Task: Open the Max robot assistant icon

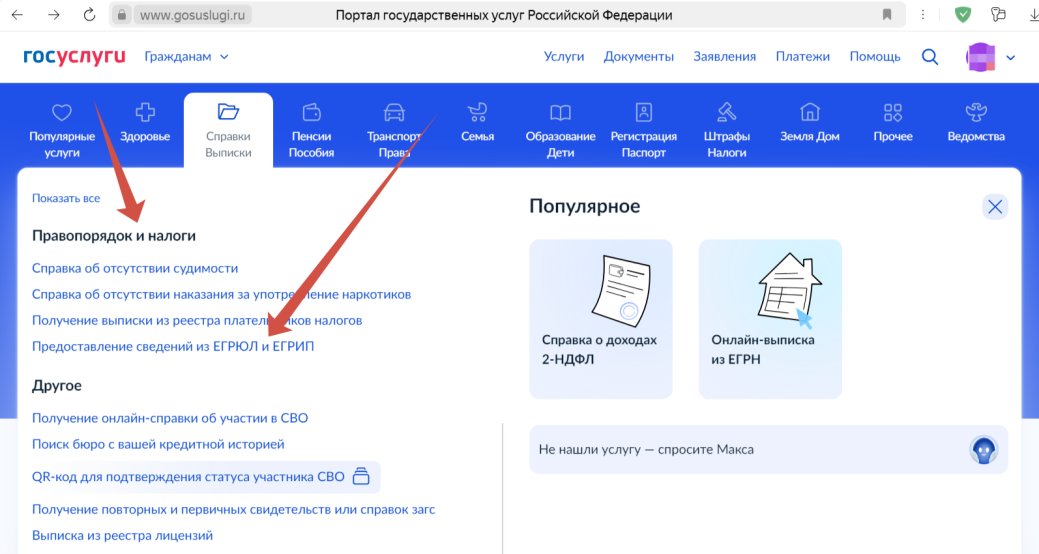Action: click(983, 450)
